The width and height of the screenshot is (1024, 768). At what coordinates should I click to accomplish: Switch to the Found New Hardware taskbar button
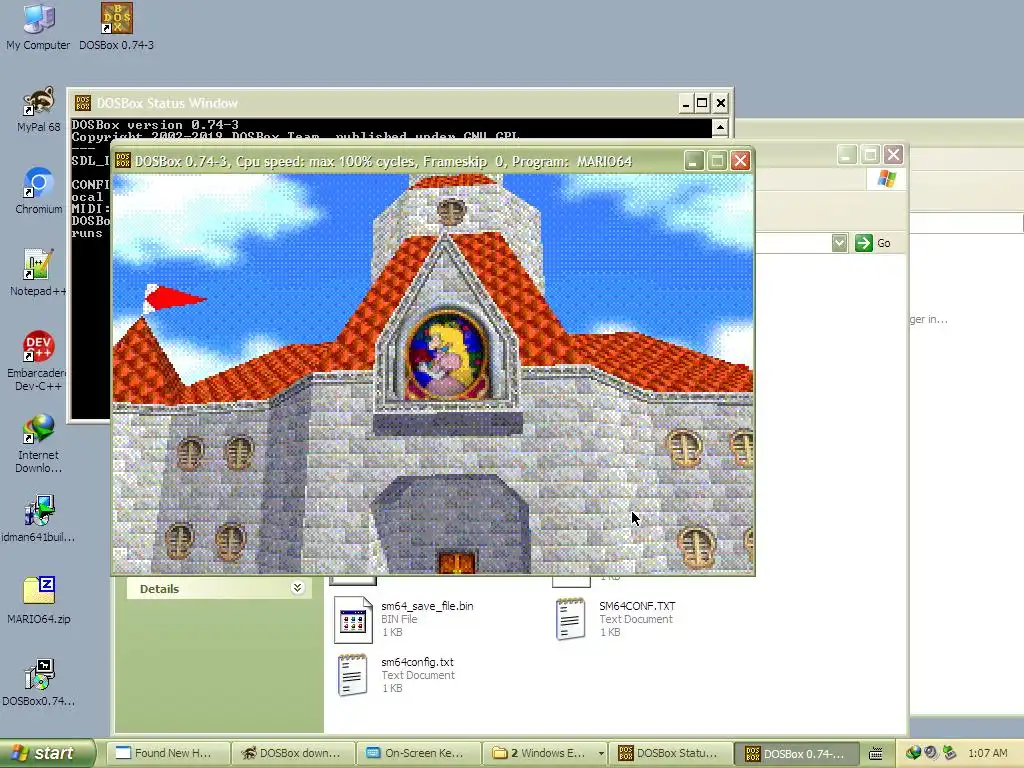click(168, 753)
